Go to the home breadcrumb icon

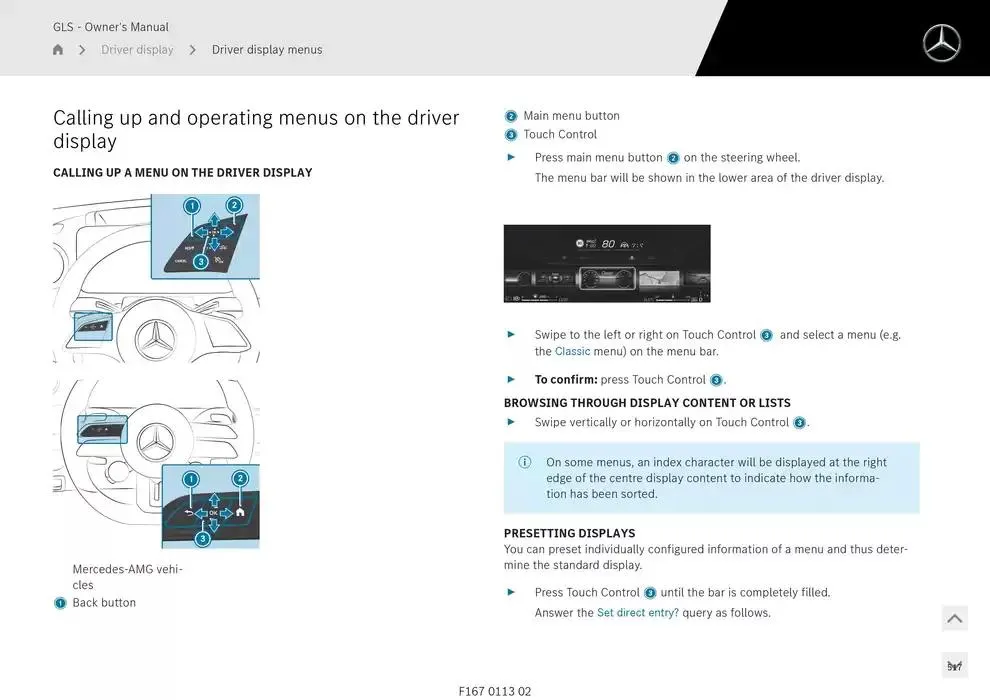(58, 50)
